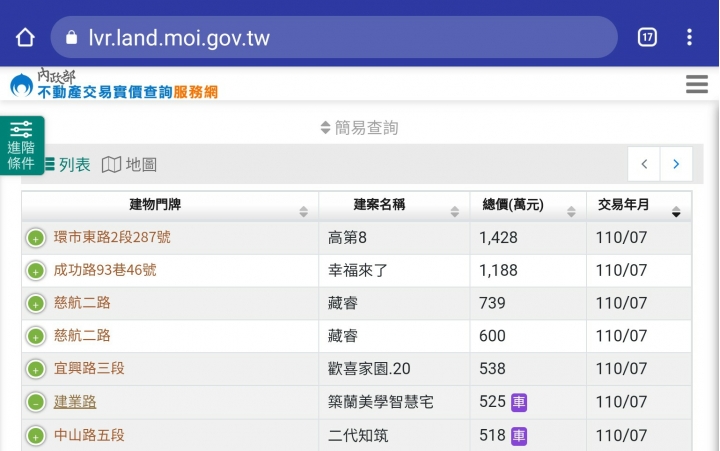Open 慈航二路 link in 739 row

point(82,303)
